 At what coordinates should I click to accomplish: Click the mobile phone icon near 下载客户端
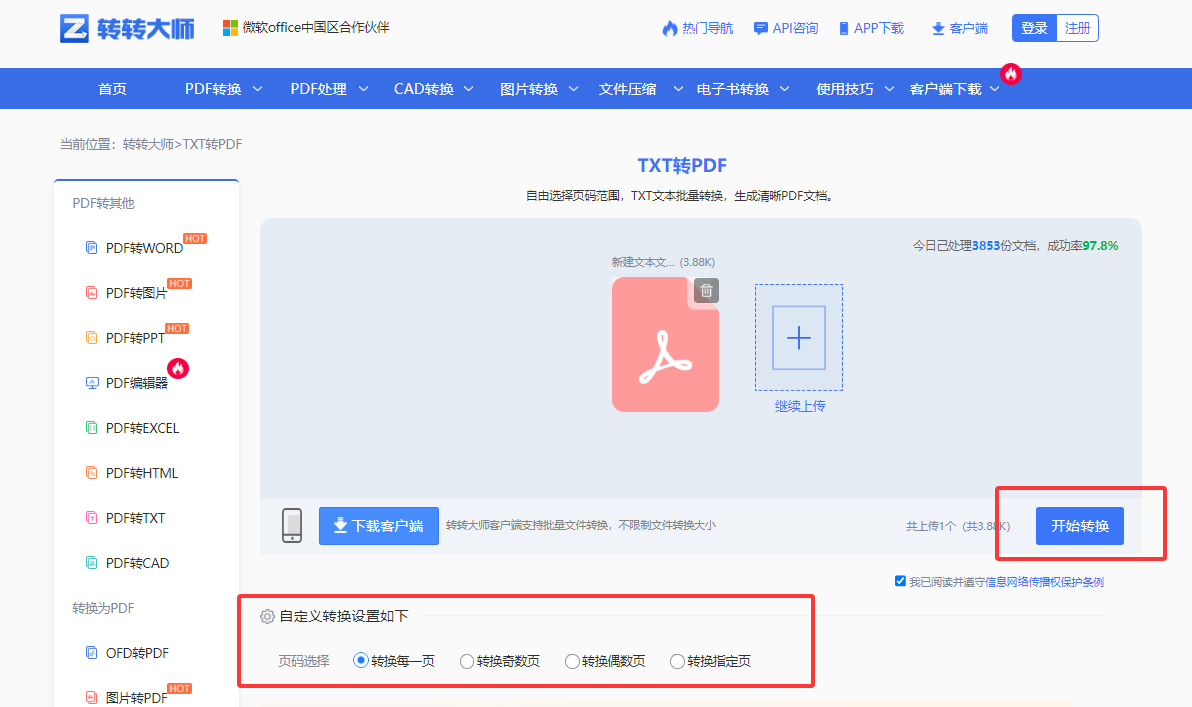coord(292,525)
